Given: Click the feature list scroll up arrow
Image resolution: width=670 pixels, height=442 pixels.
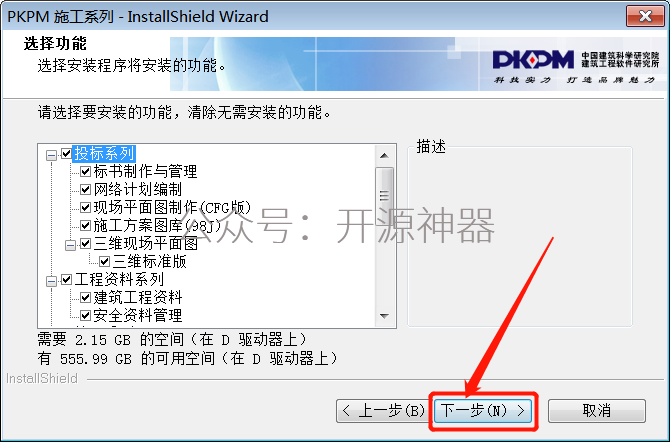Looking at the screenshot, I should pyautogui.click(x=384, y=156).
